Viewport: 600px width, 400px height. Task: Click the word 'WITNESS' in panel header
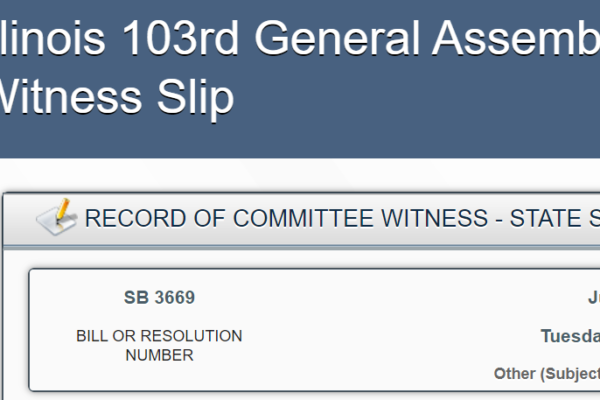[435, 218]
